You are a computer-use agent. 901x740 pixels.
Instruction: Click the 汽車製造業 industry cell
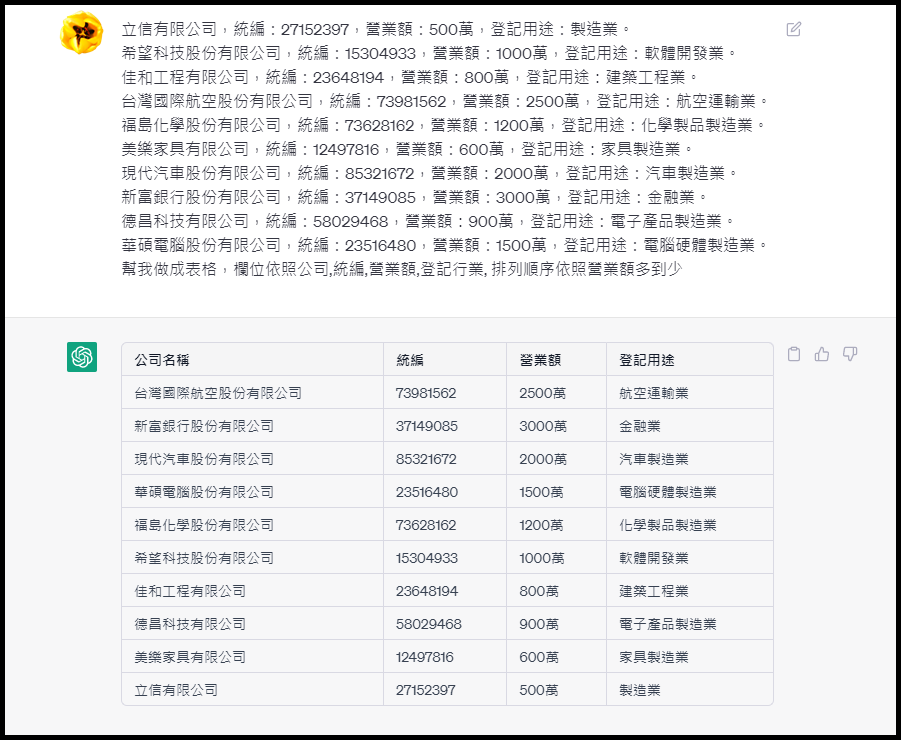pyautogui.click(x=690, y=459)
